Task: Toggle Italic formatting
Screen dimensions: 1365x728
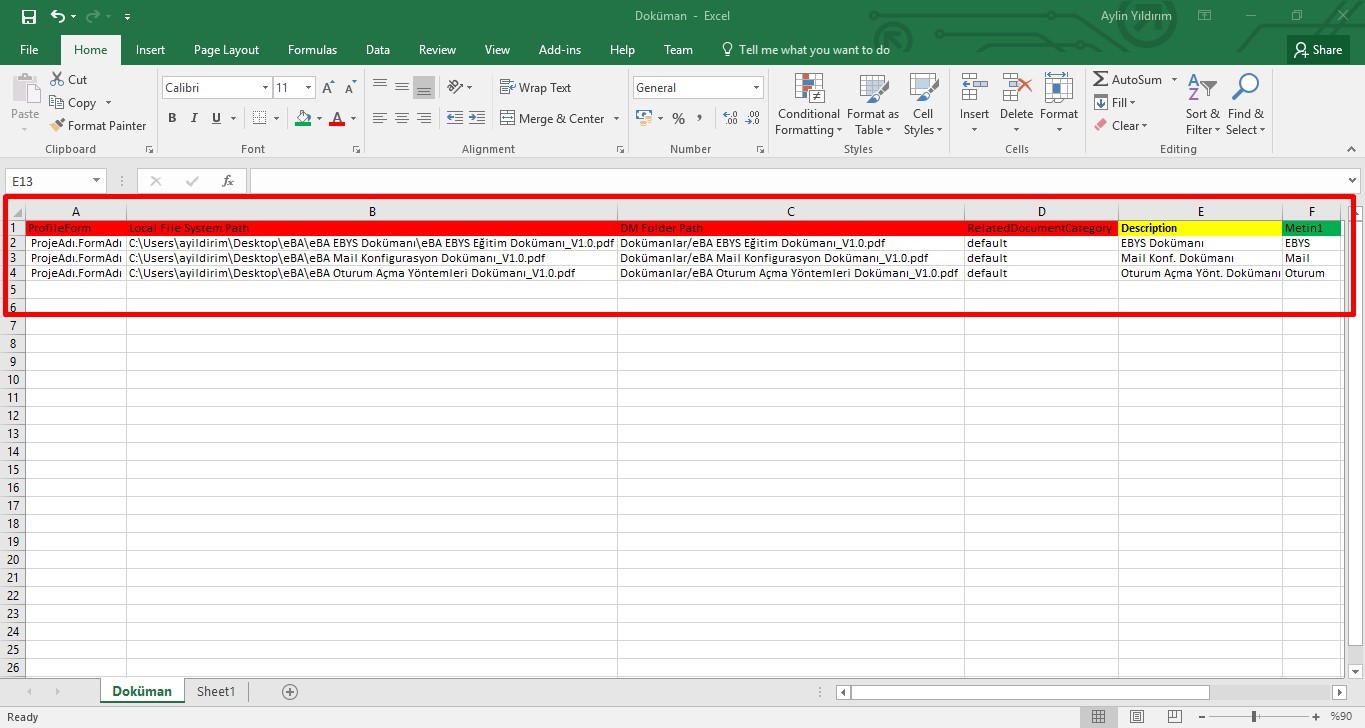Action: (194, 118)
